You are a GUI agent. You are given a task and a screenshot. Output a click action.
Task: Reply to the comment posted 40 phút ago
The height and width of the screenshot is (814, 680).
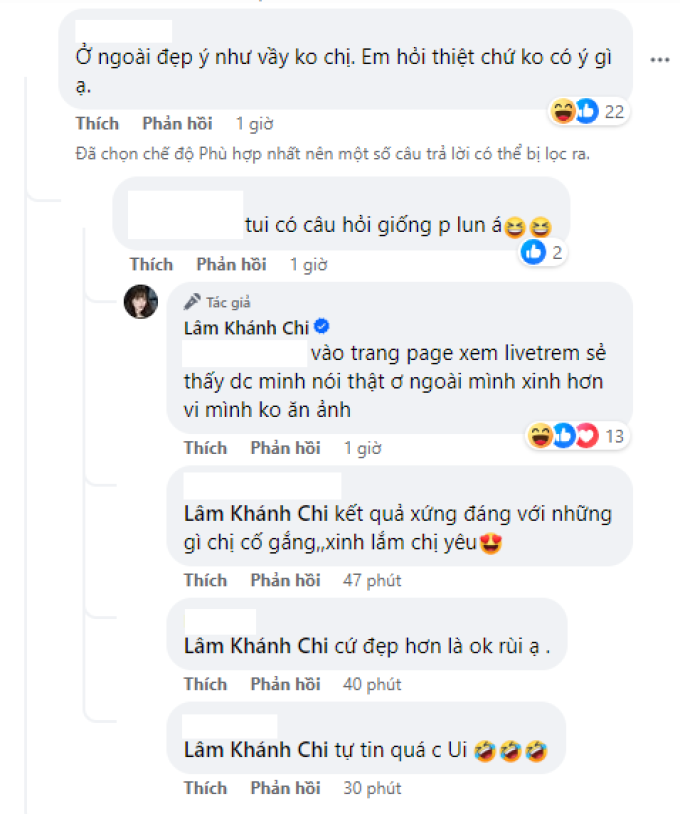[285, 684]
